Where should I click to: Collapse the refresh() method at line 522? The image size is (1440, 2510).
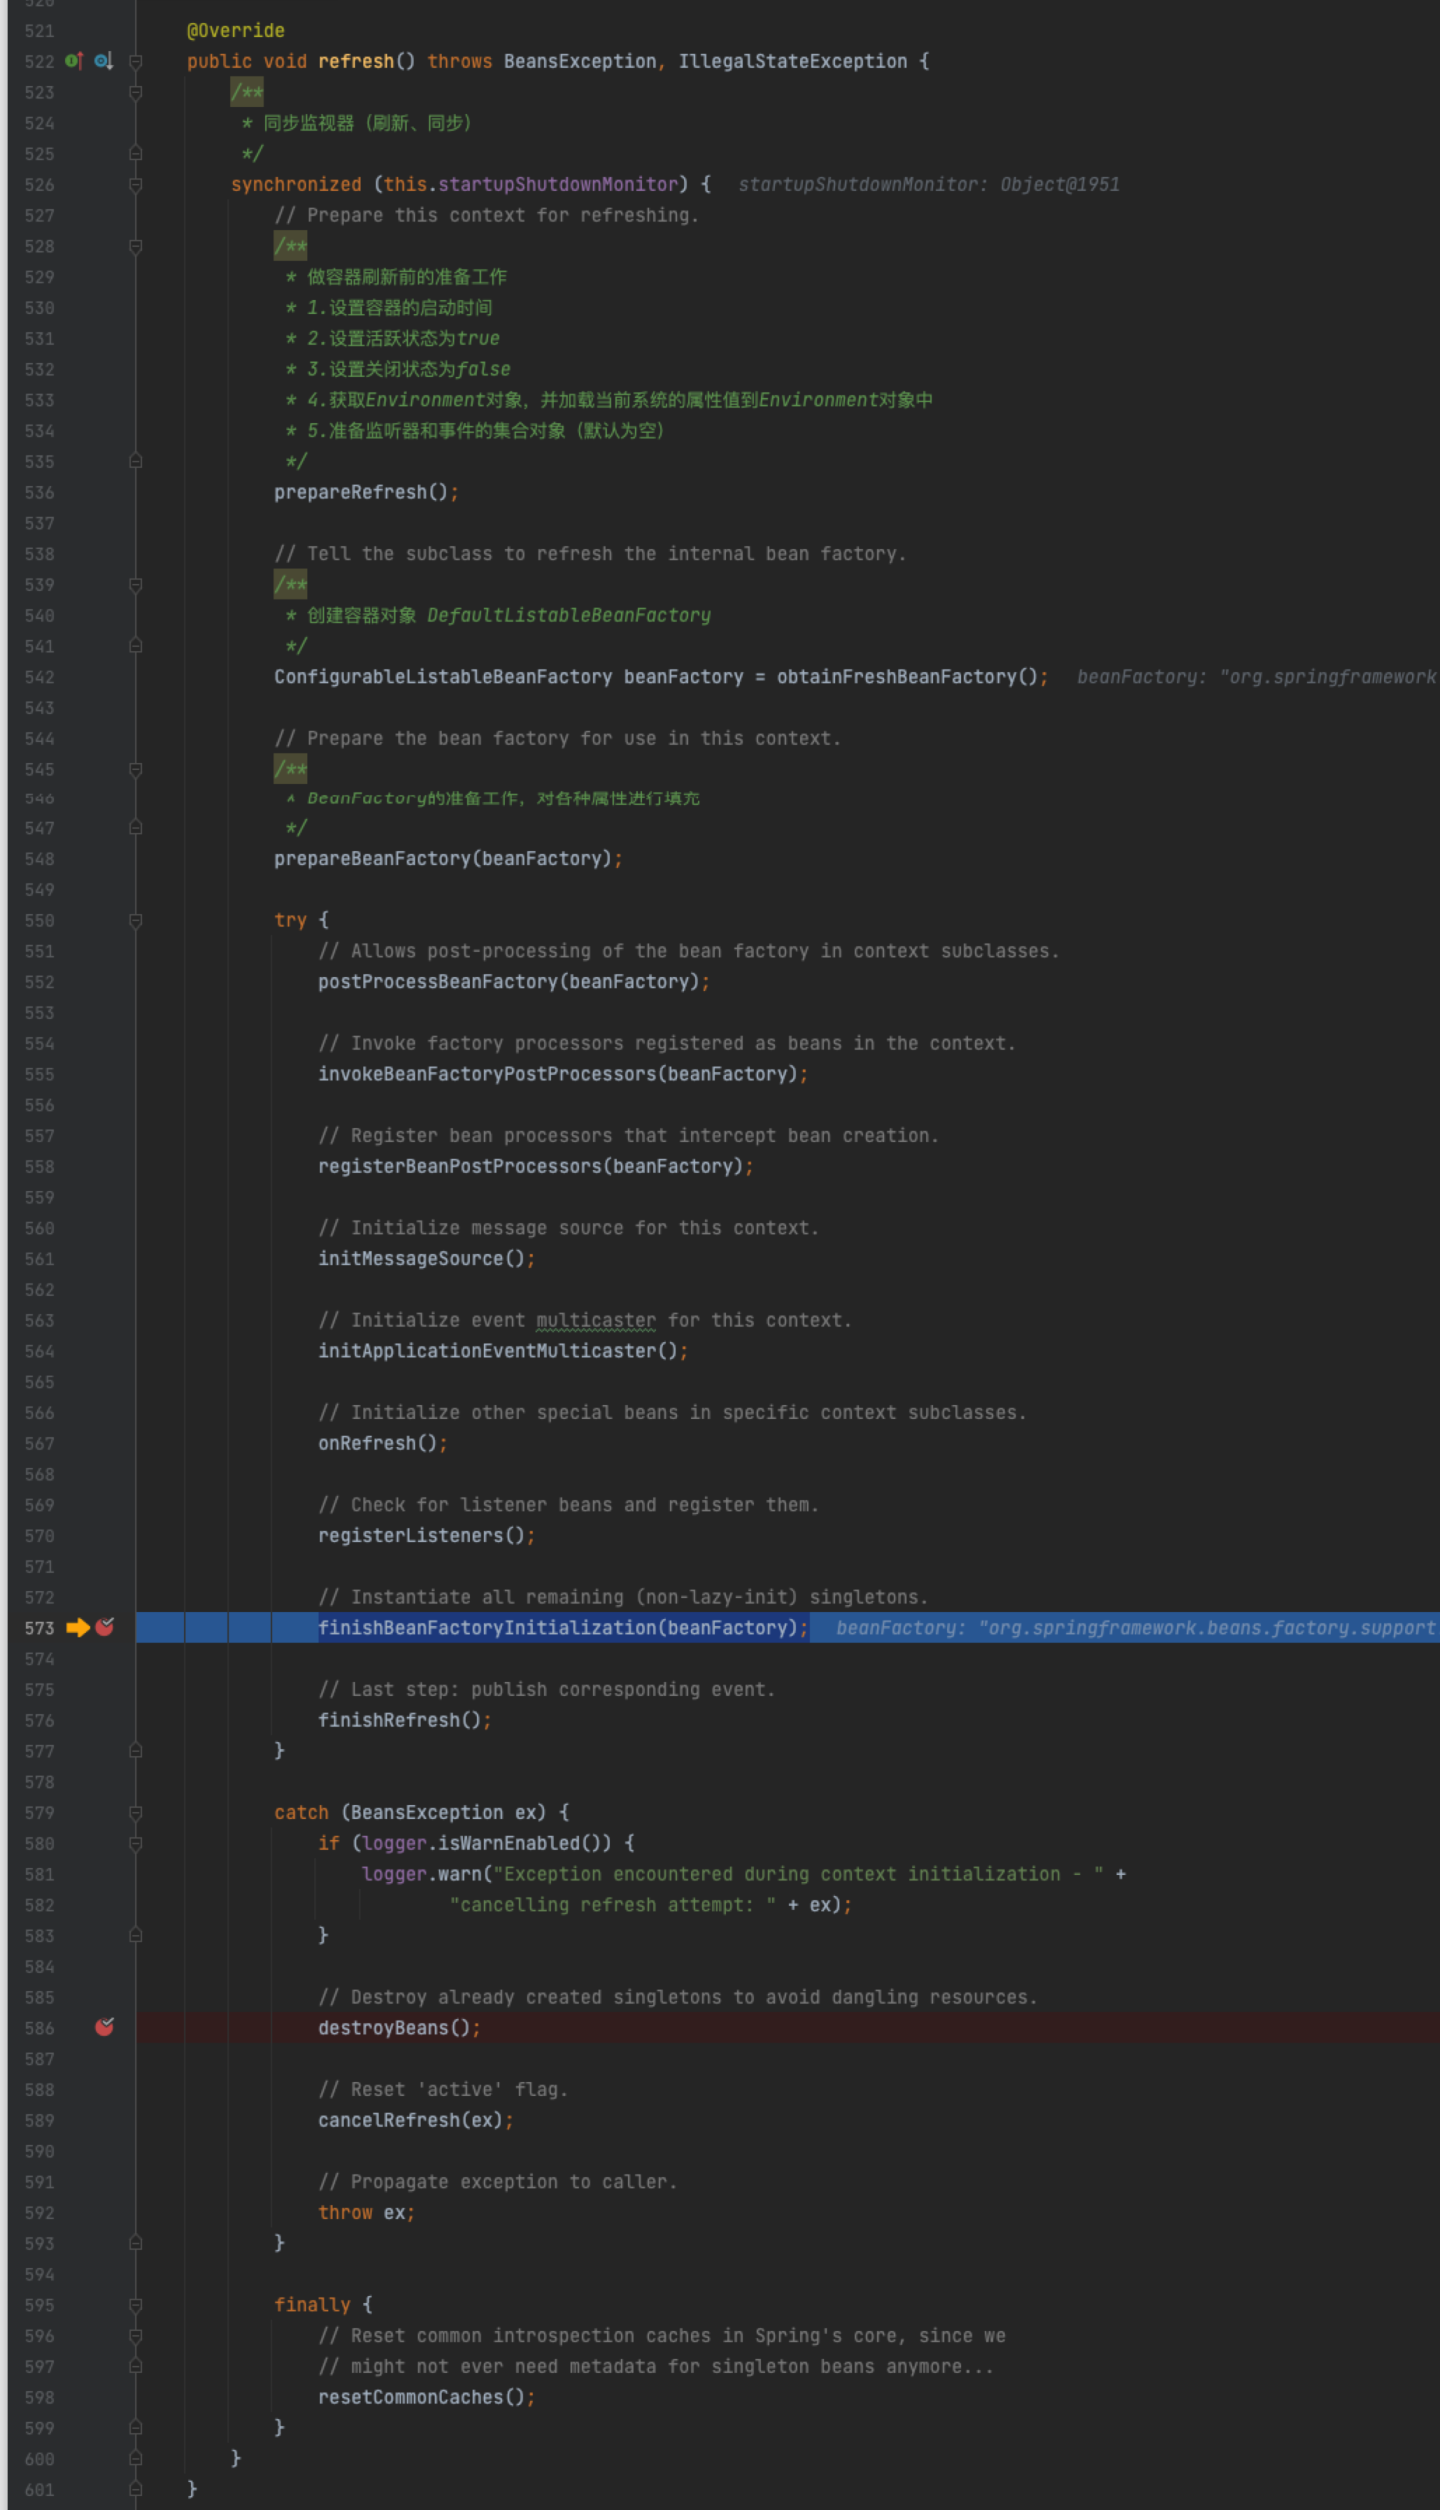coord(136,62)
